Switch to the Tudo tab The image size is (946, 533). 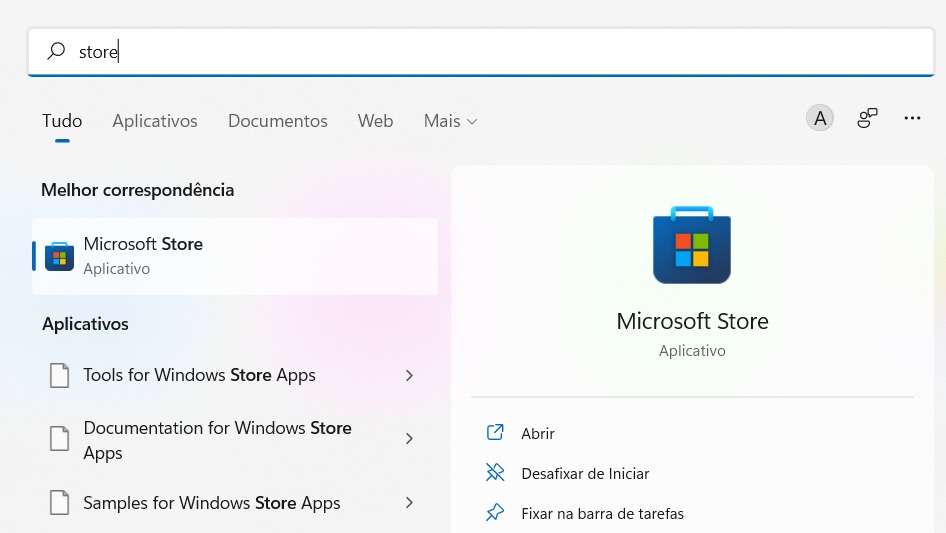coord(62,121)
